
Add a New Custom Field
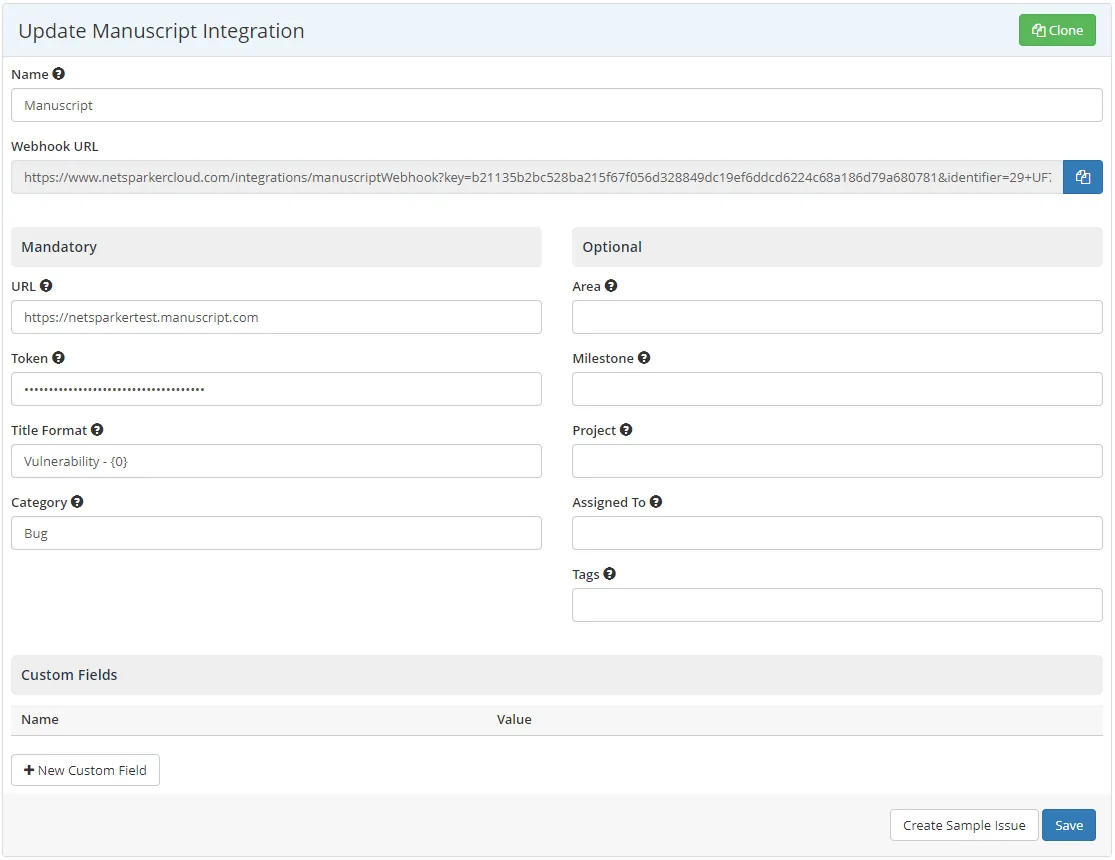(85, 770)
